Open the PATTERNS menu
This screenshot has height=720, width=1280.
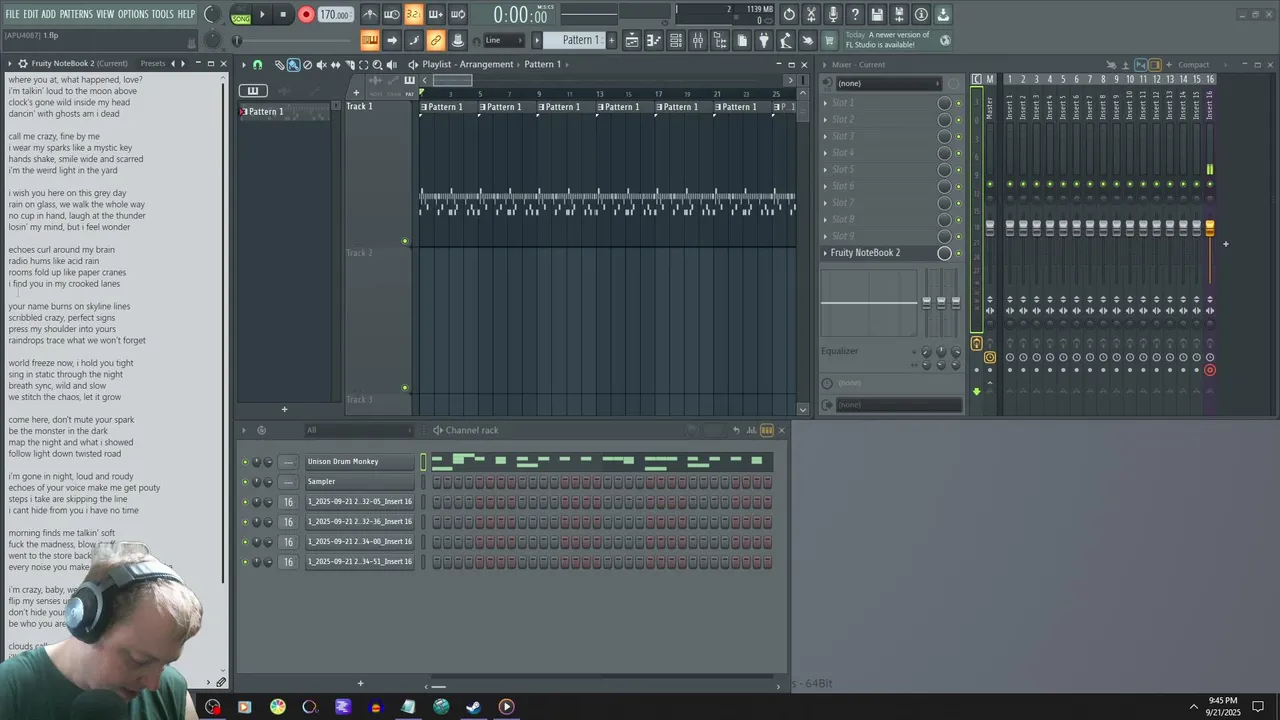(76, 14)
